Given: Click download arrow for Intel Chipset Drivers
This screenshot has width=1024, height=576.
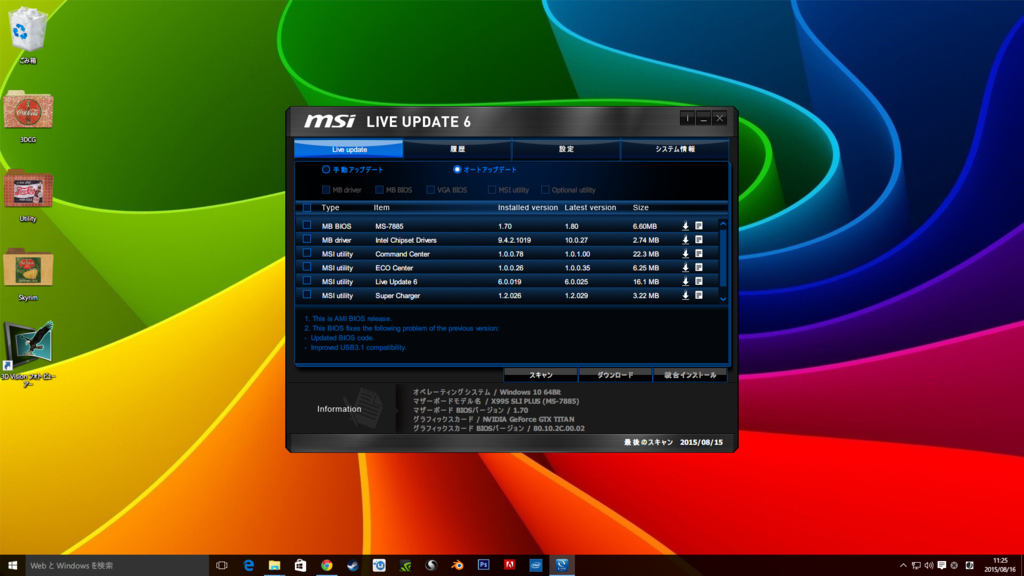Looking at the screenshot, I should click(x=685, y=240).
